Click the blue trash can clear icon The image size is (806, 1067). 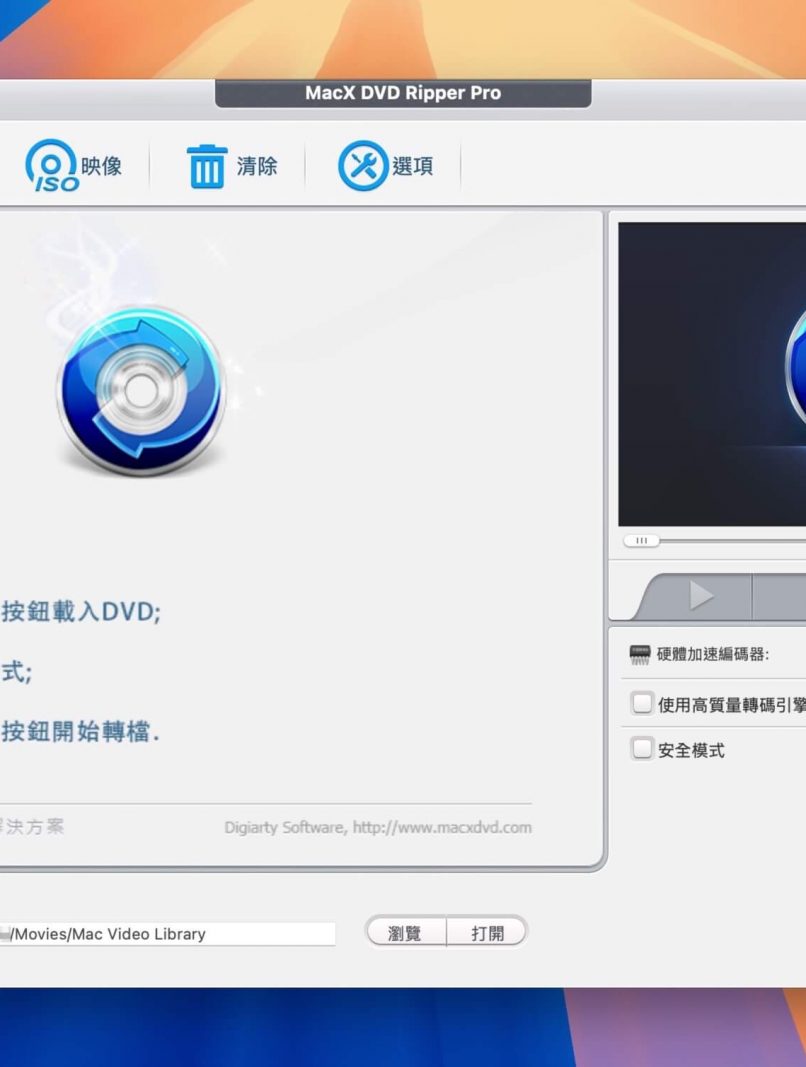[x=207, y=166]
